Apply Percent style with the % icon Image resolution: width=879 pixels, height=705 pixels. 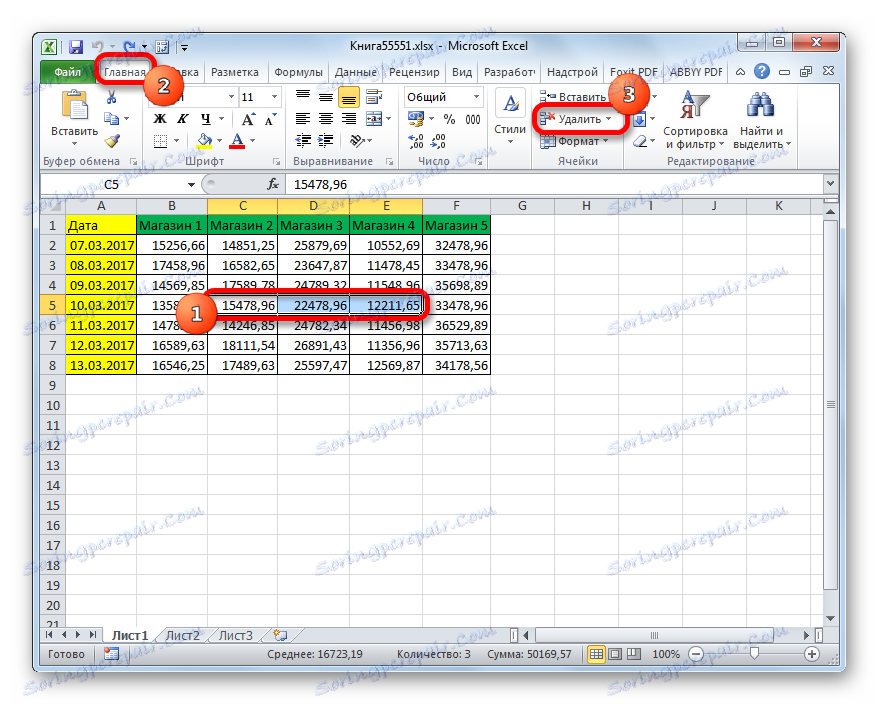click(x=449, y=119)
